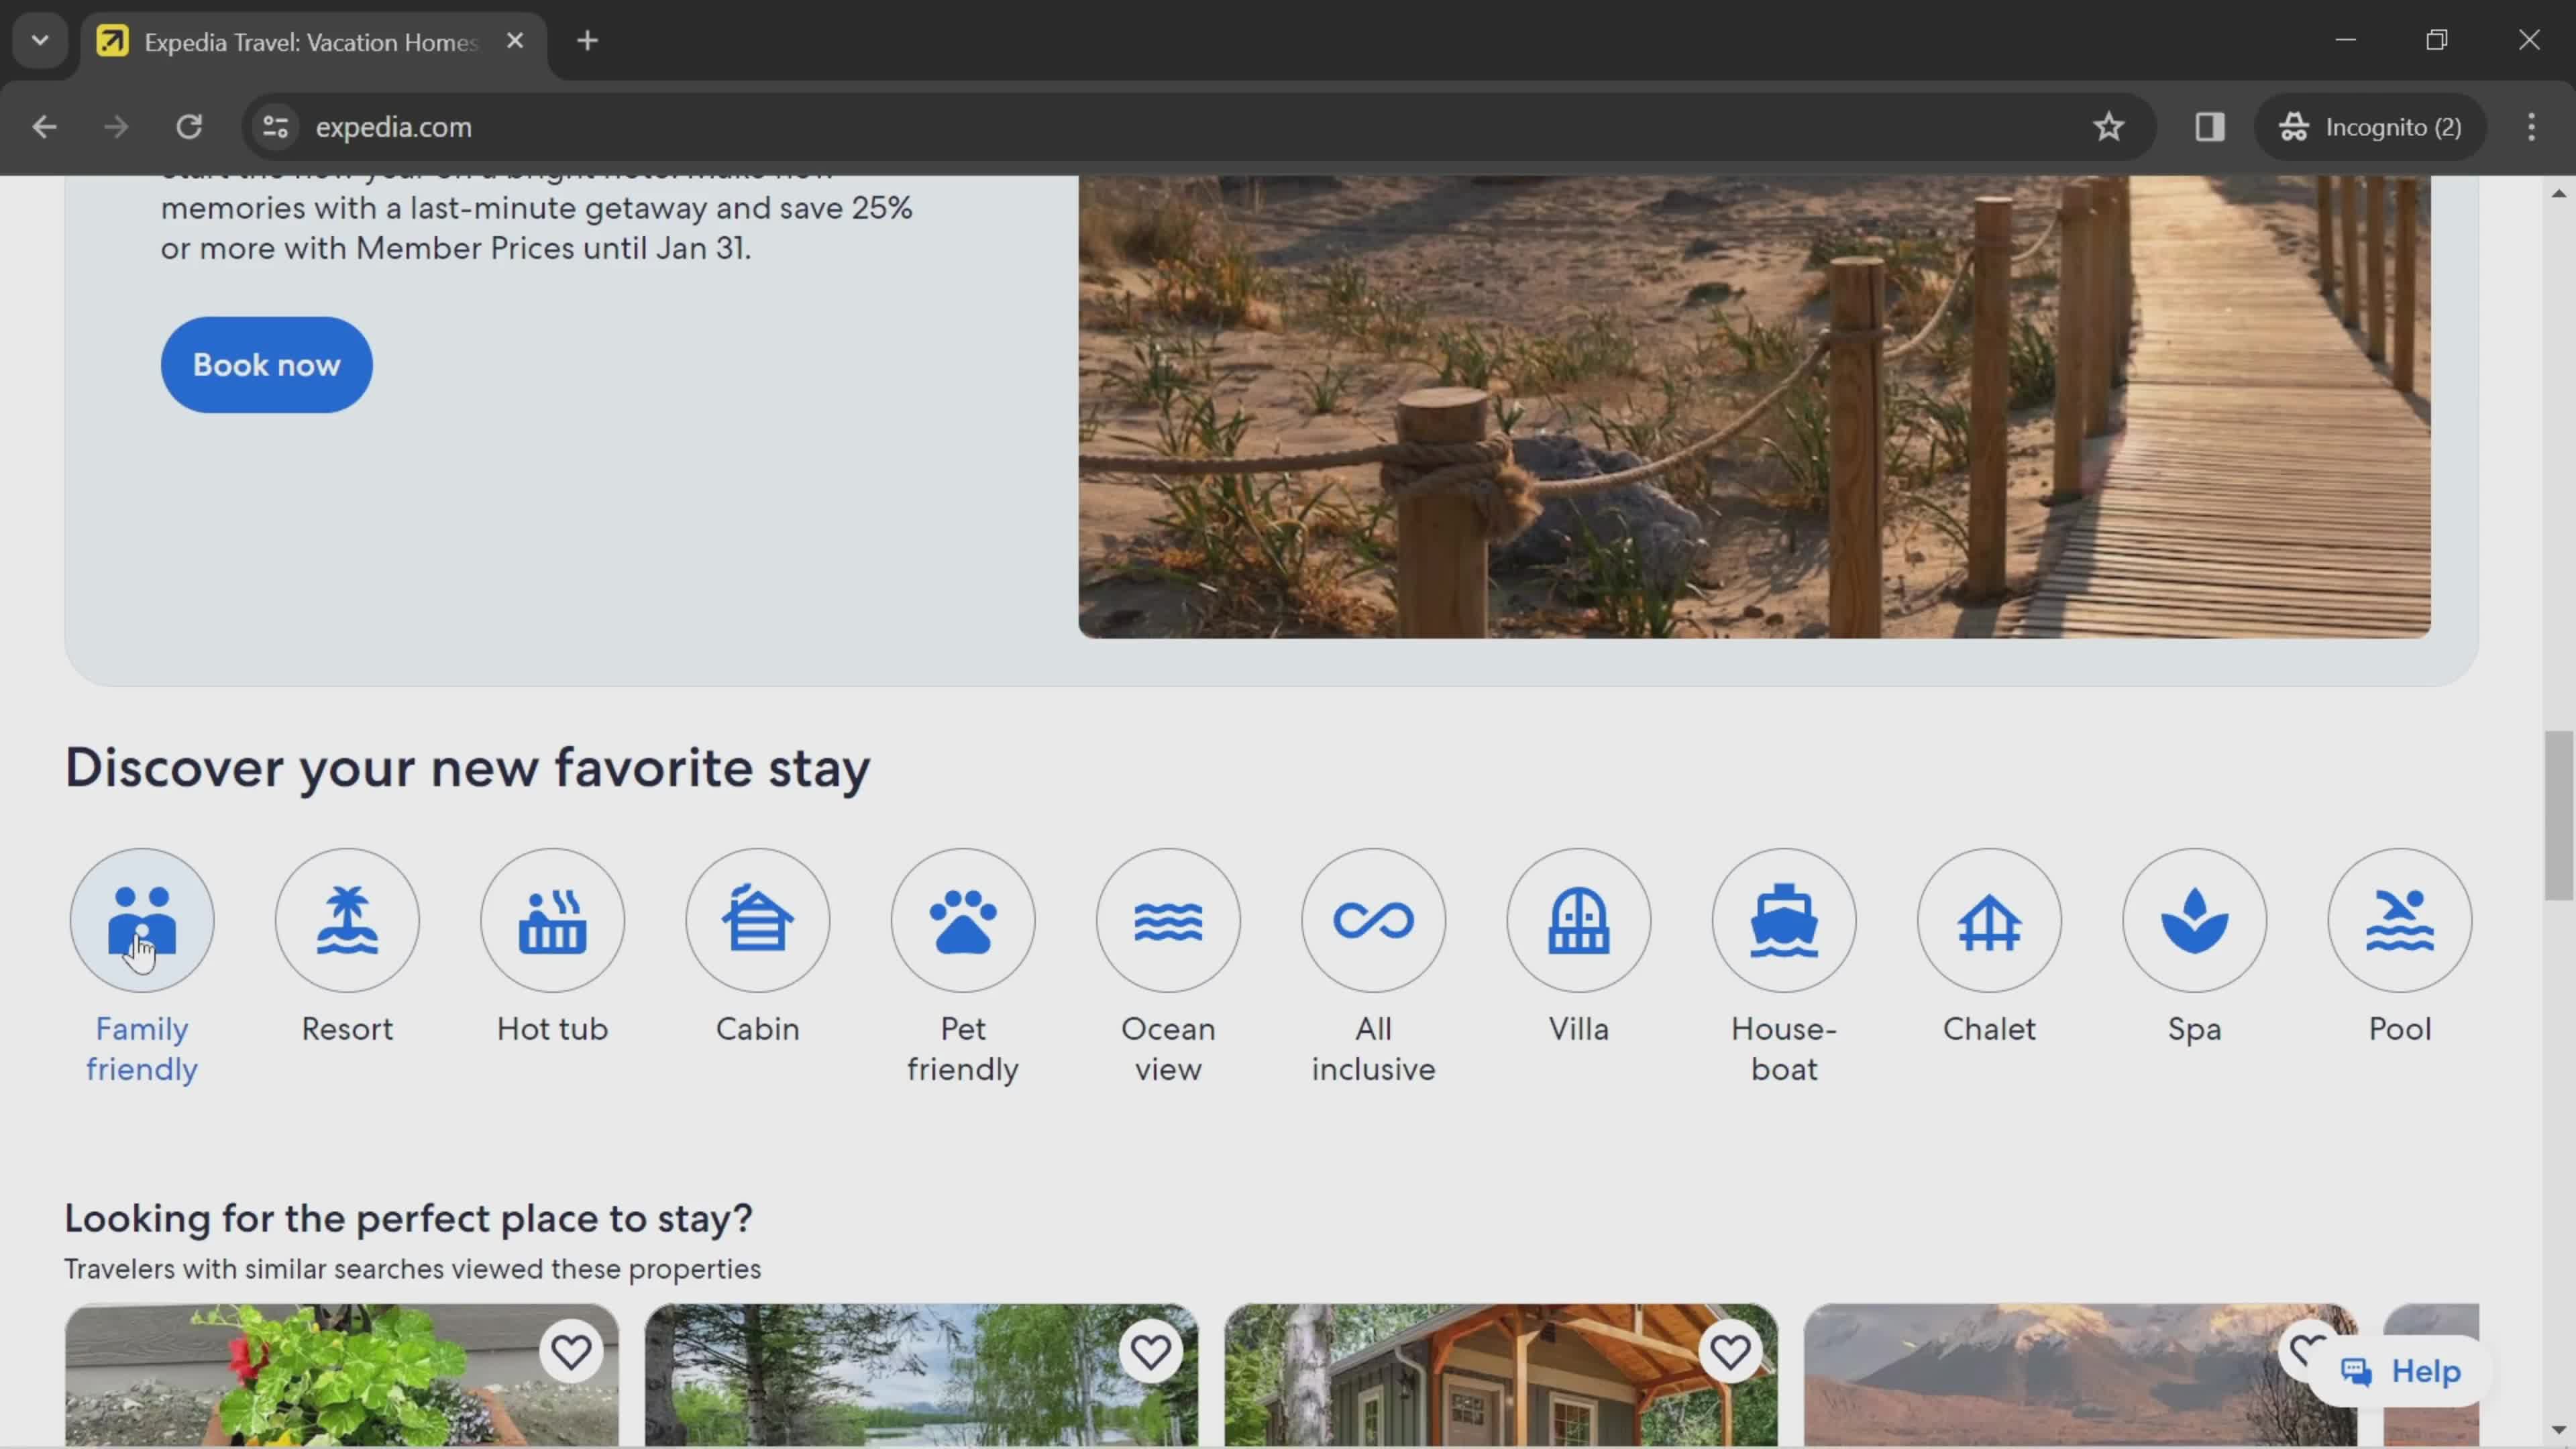The image size is (2576, 1449).
Task: View site information icon in address bar
Action: pos(275,127)
